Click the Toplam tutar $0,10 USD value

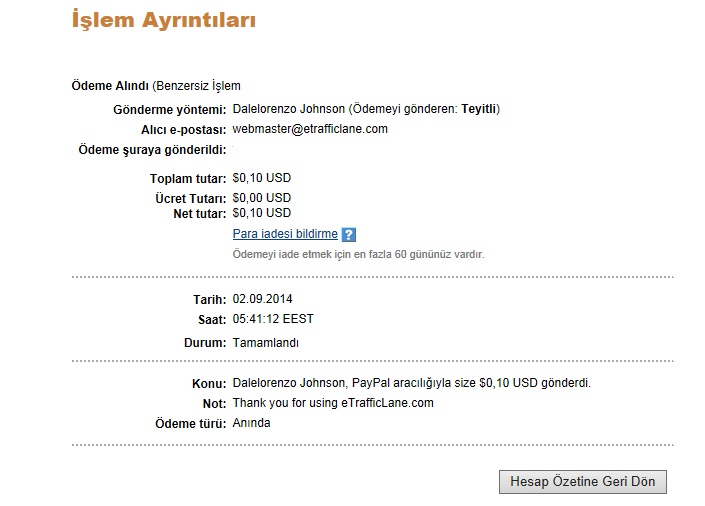[x=262, y=178]
